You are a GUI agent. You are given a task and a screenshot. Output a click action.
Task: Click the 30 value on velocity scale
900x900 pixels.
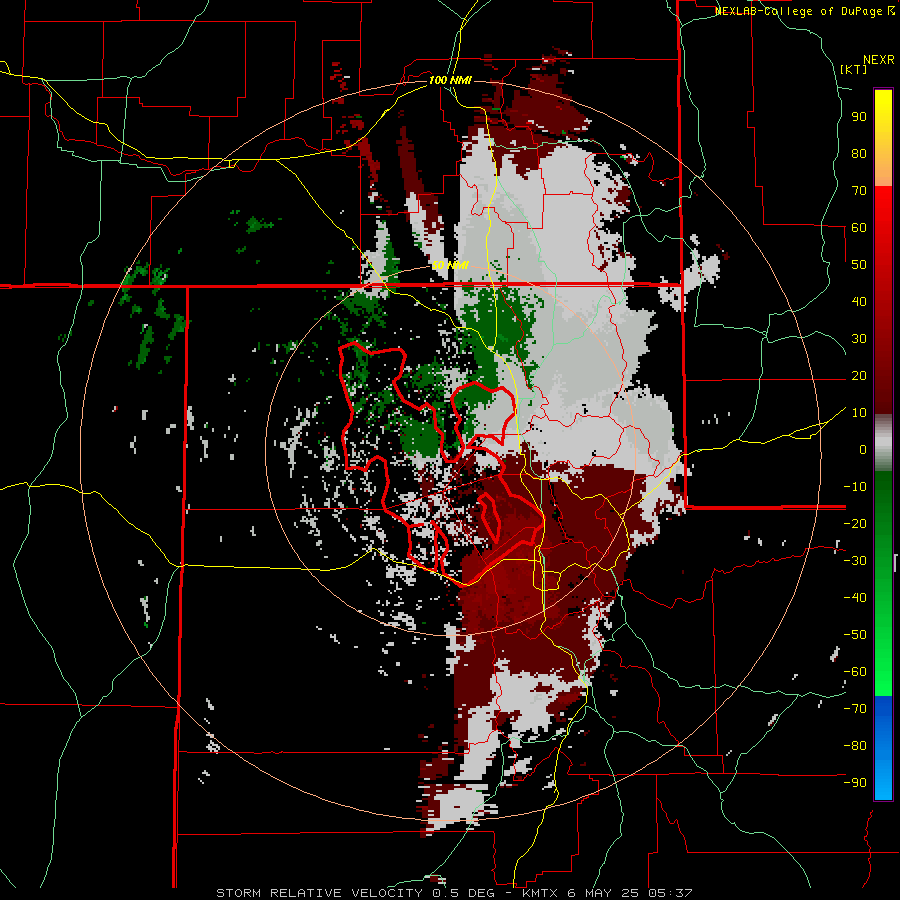[859, 339]
